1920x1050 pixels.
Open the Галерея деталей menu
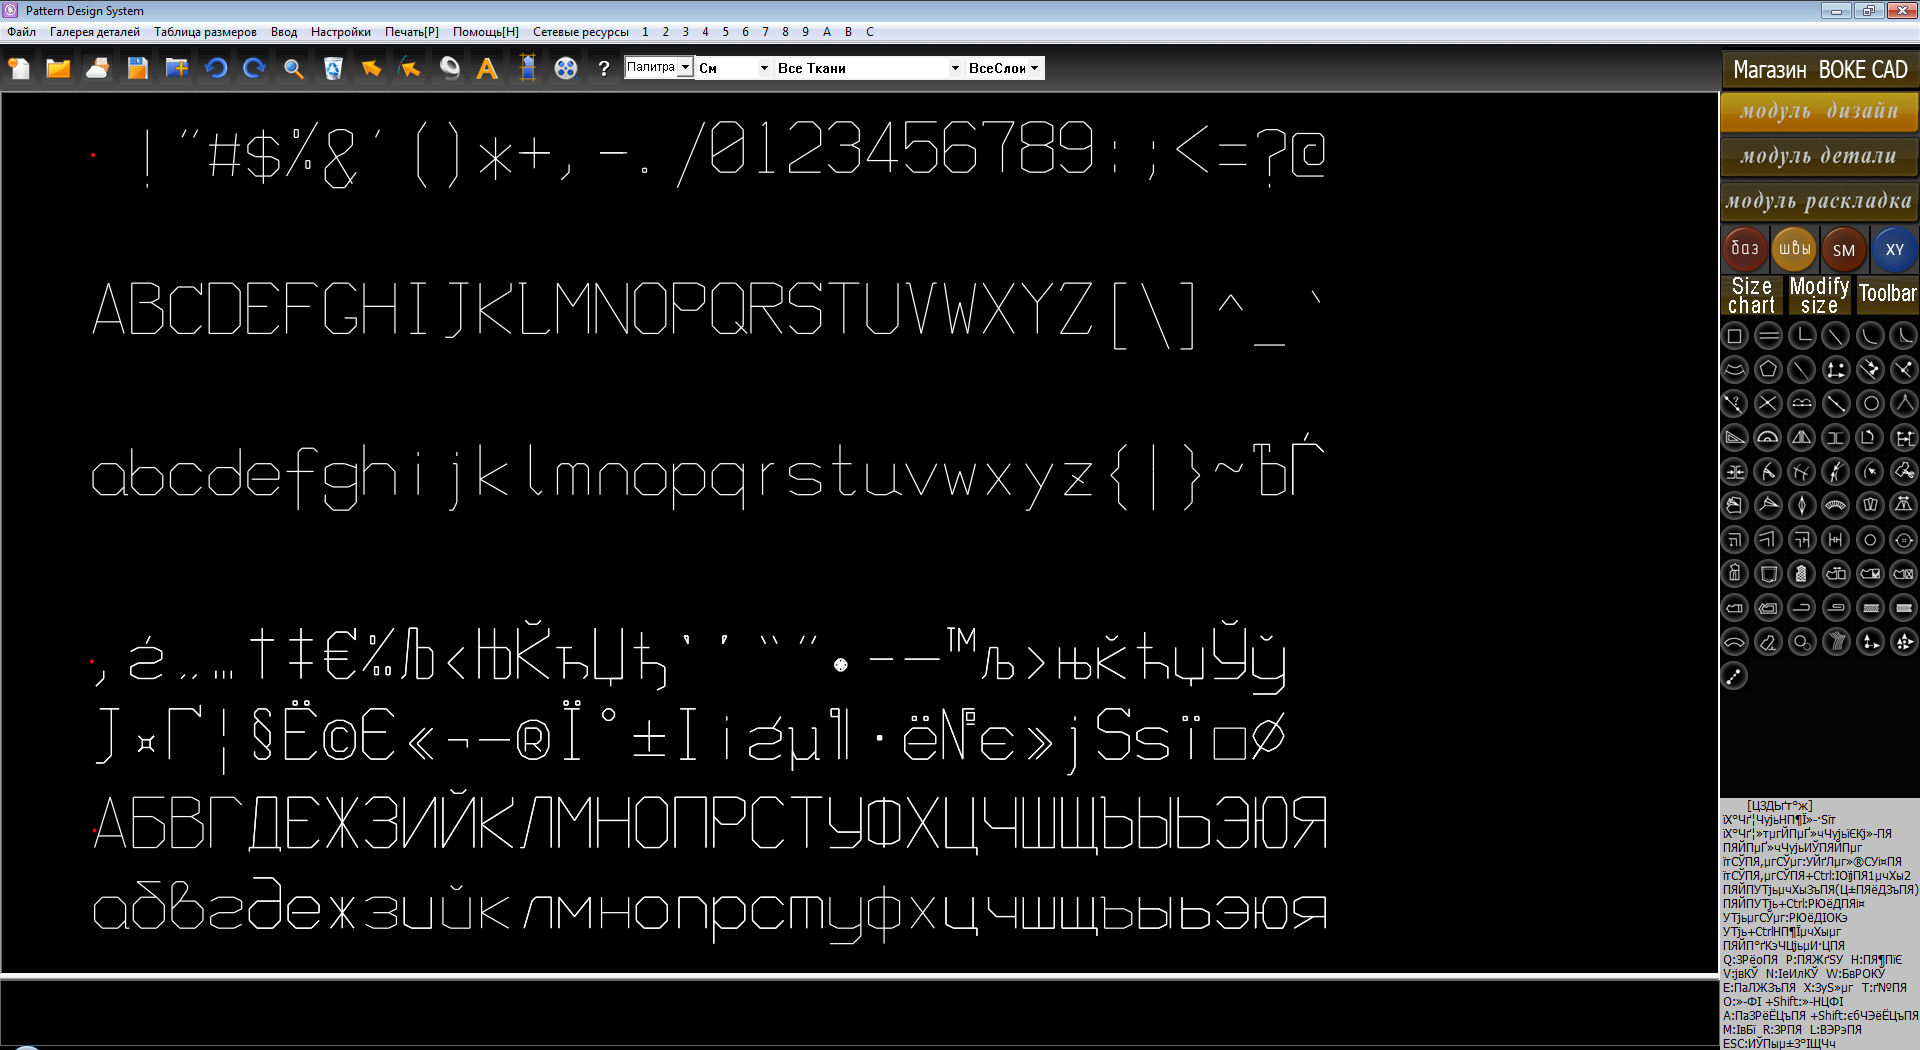click(x=95, y=32)
